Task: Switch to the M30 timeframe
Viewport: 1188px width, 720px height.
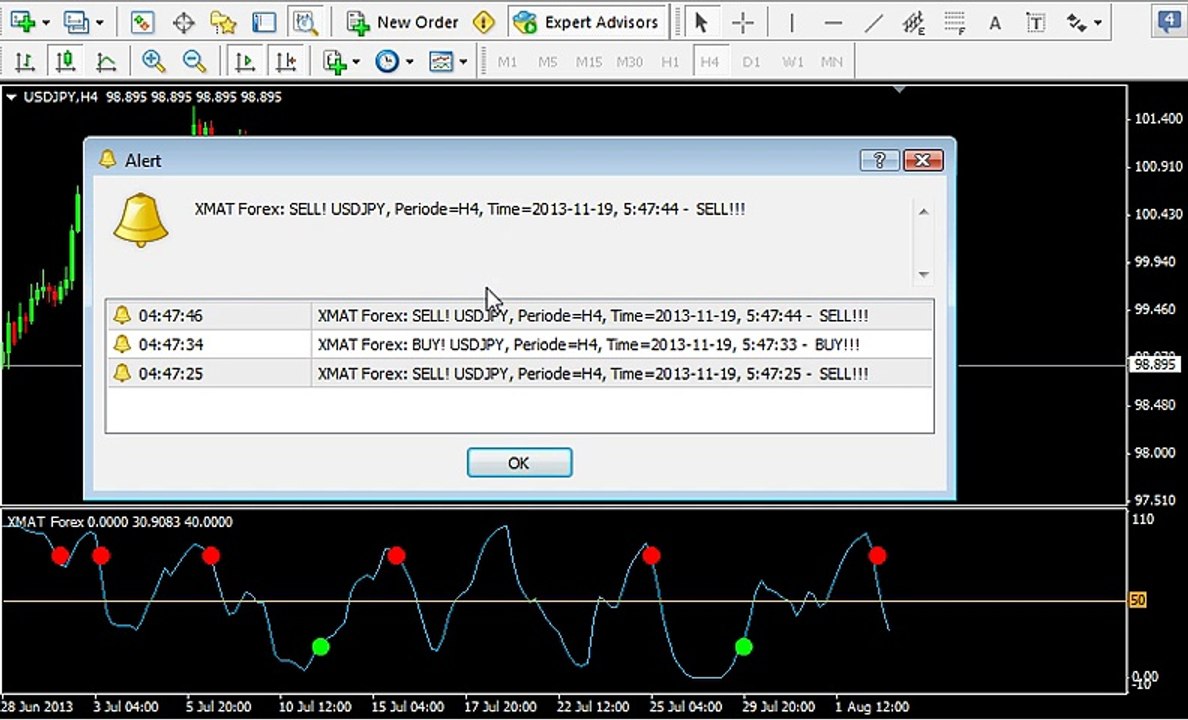Action: point(629,62)
